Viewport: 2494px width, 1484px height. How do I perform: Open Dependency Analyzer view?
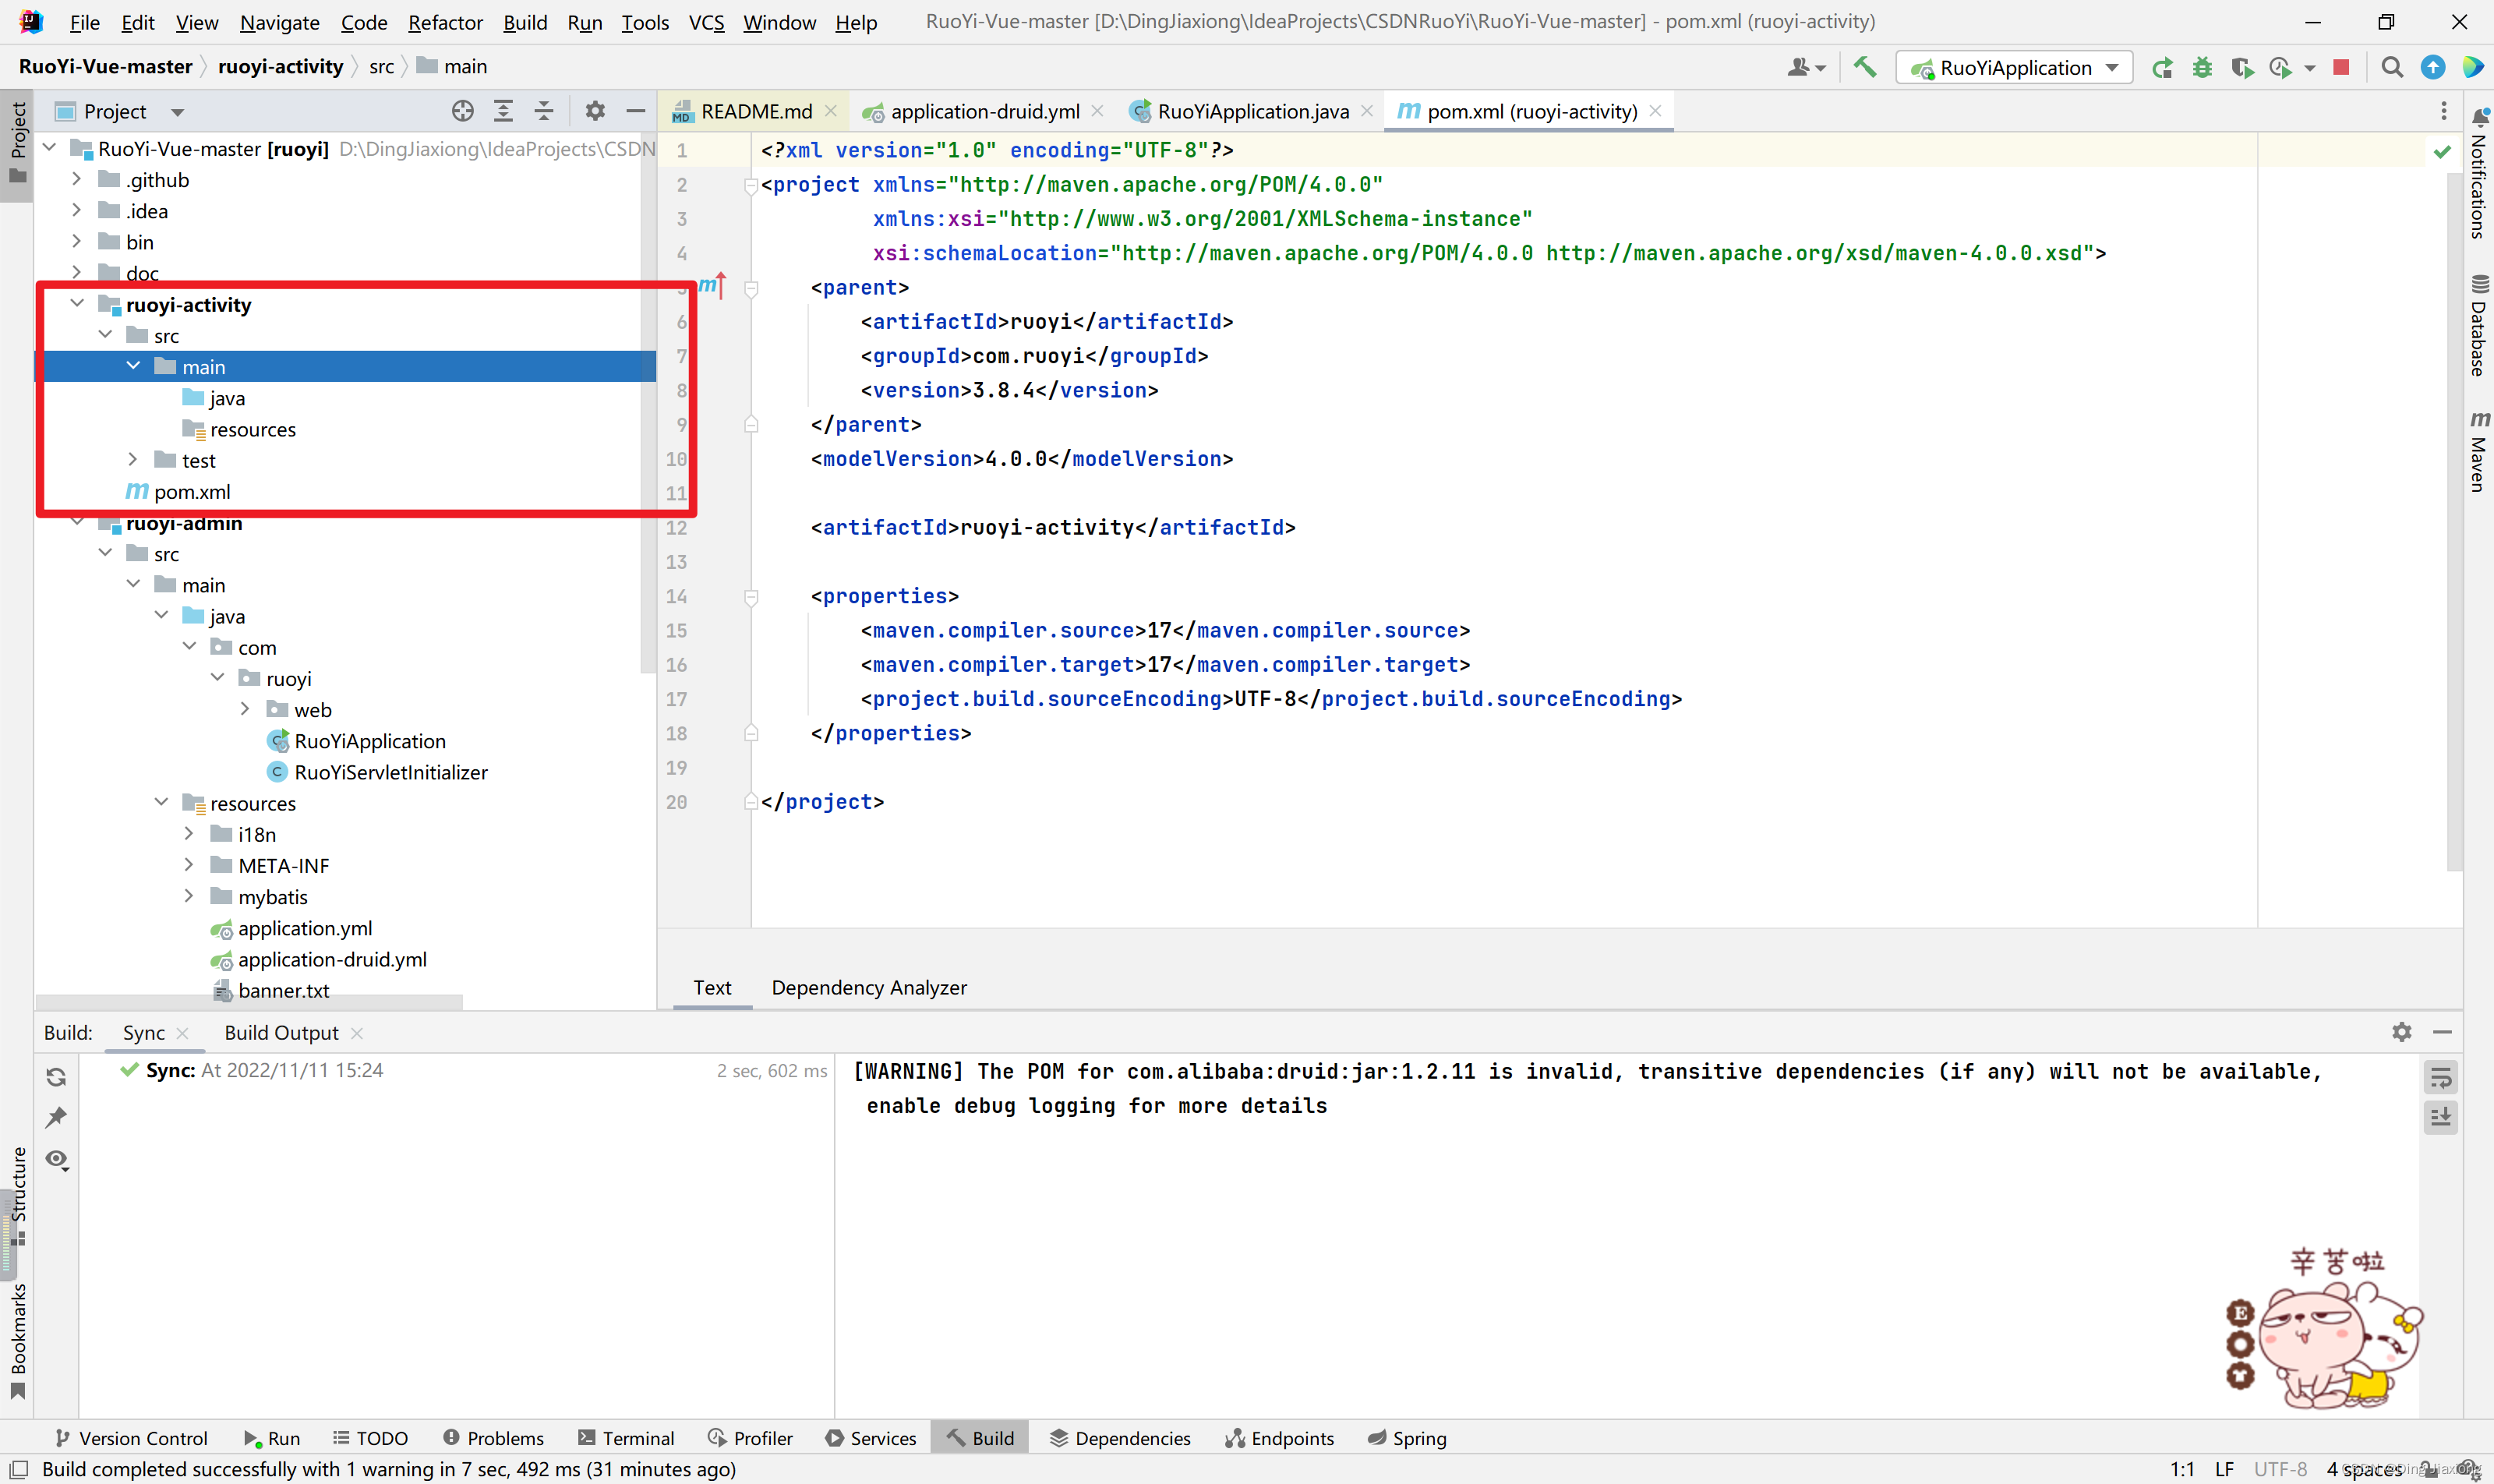coord(868,987)
